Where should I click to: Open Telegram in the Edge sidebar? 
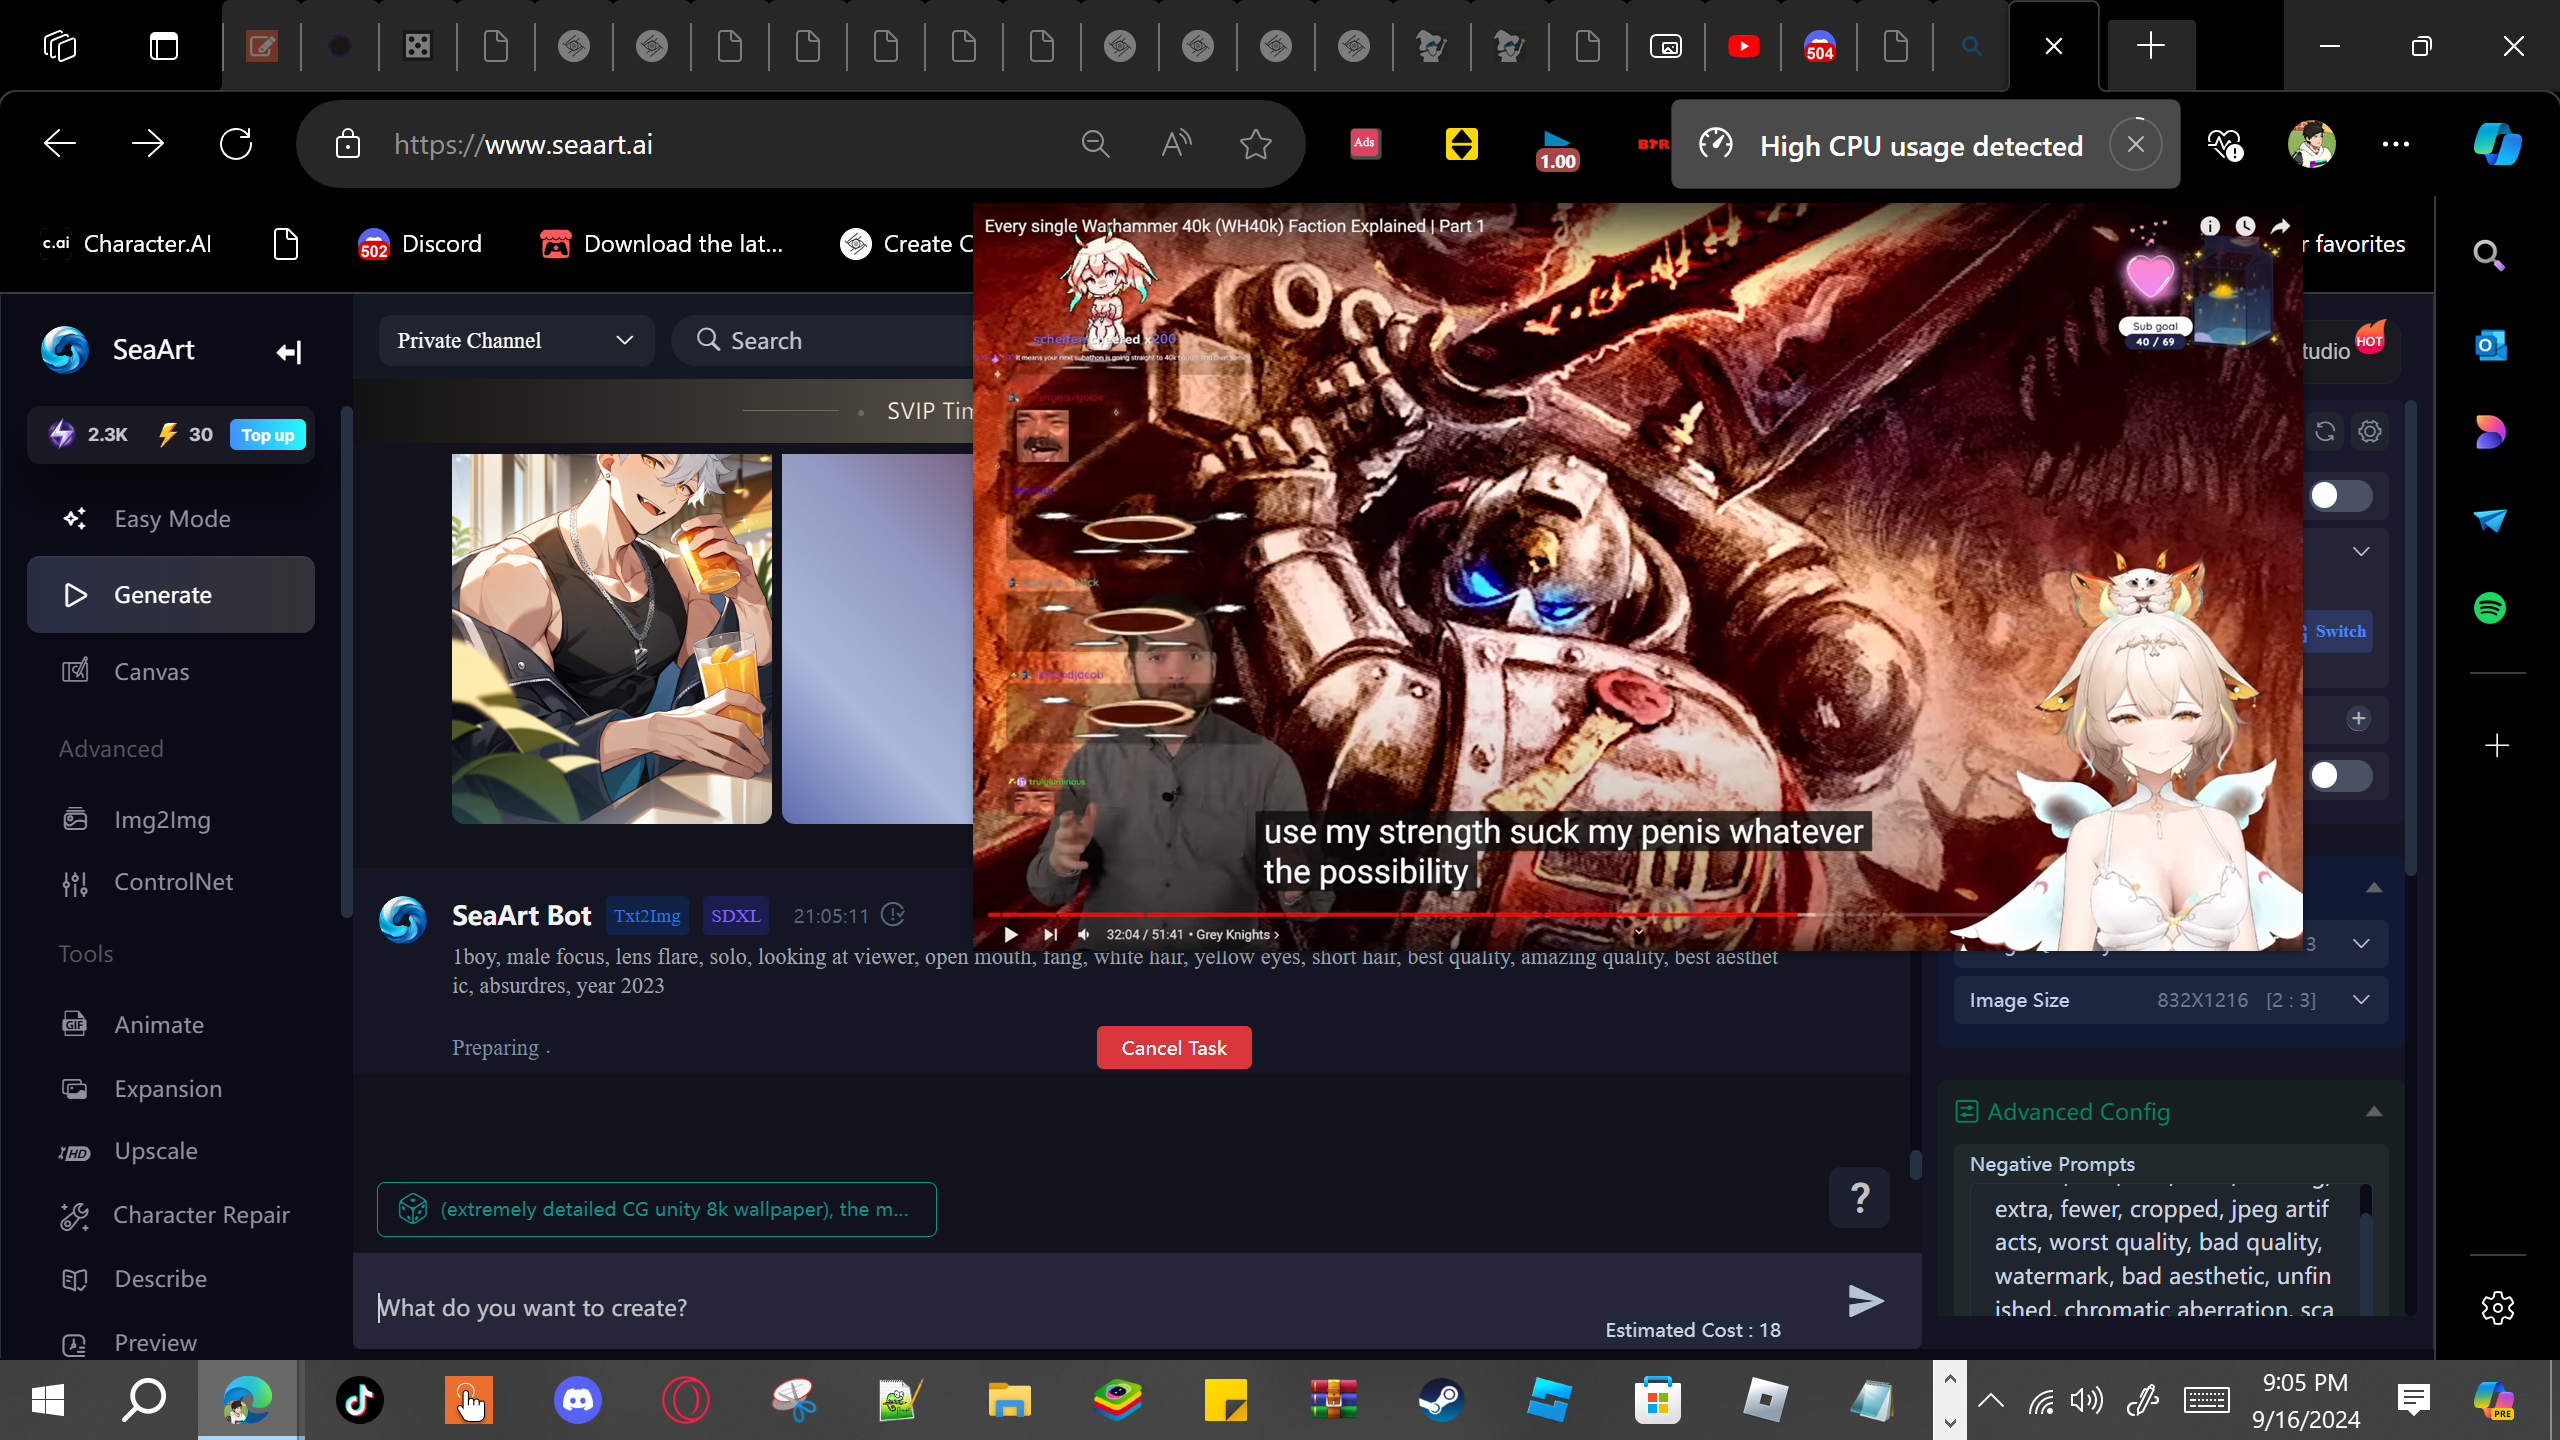2490,520
